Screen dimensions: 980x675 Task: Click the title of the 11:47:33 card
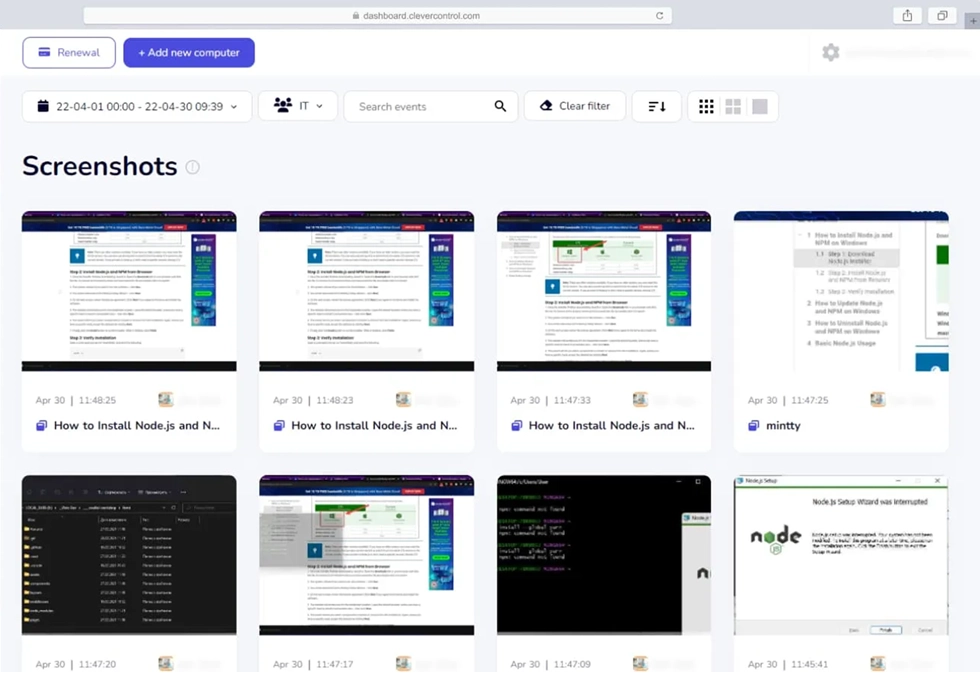tap(612, 426)
